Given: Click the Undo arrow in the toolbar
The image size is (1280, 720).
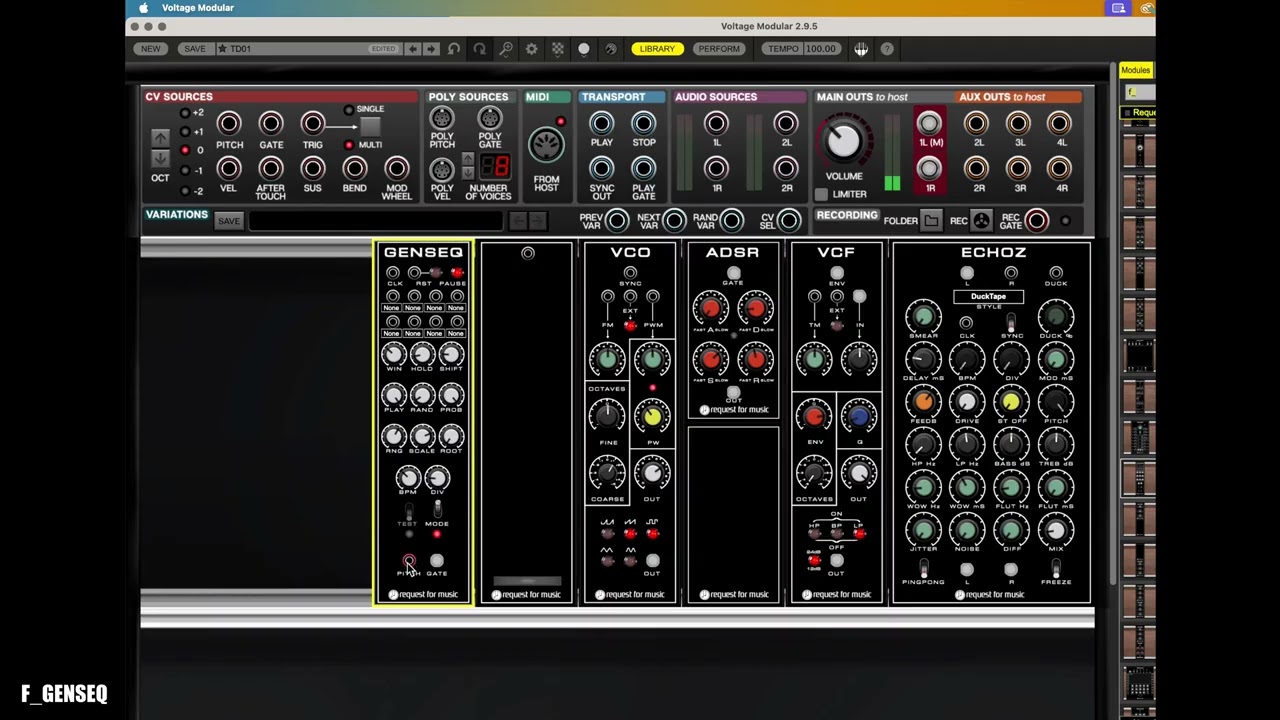Looking at the screenshot, I should click(x=454, y=49).
